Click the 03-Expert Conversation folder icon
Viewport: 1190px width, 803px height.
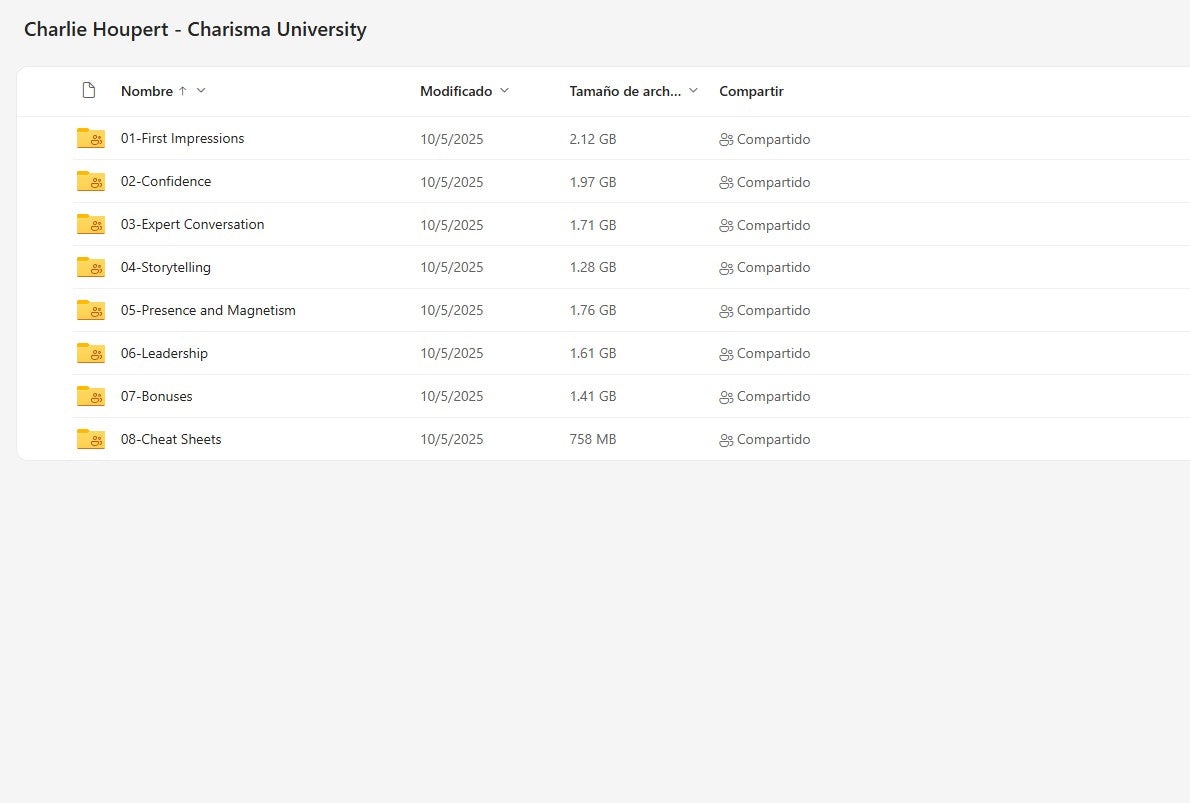[x=90, y=225]
